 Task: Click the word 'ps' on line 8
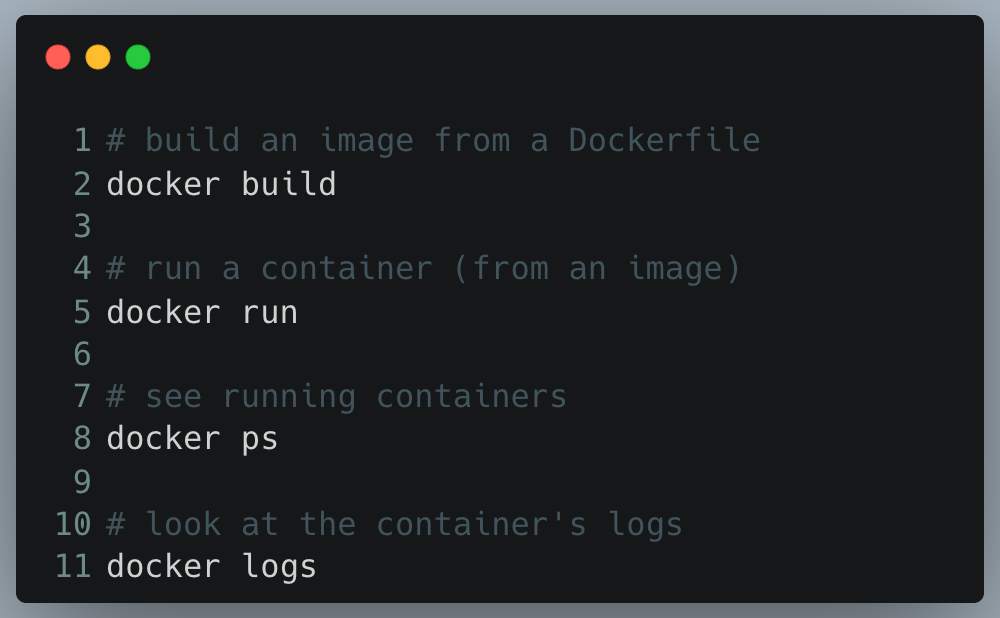point(260,439)
